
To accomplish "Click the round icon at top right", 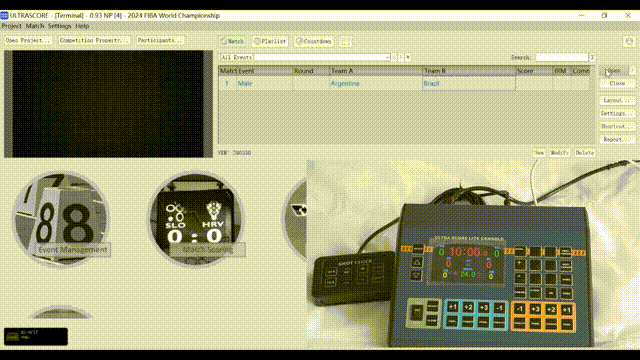I will click(x=629, y=41).
